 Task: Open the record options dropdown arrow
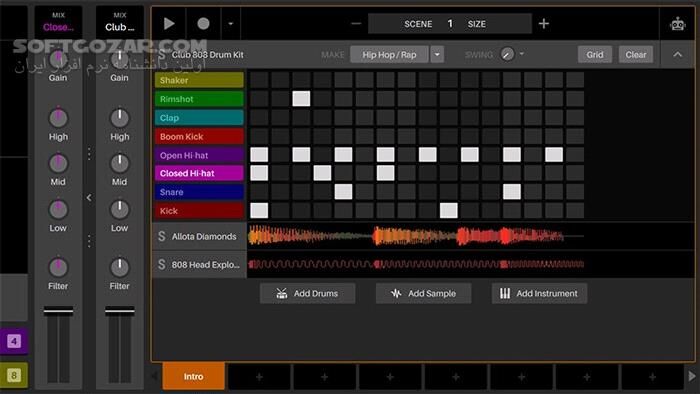(x=230, y=24)
